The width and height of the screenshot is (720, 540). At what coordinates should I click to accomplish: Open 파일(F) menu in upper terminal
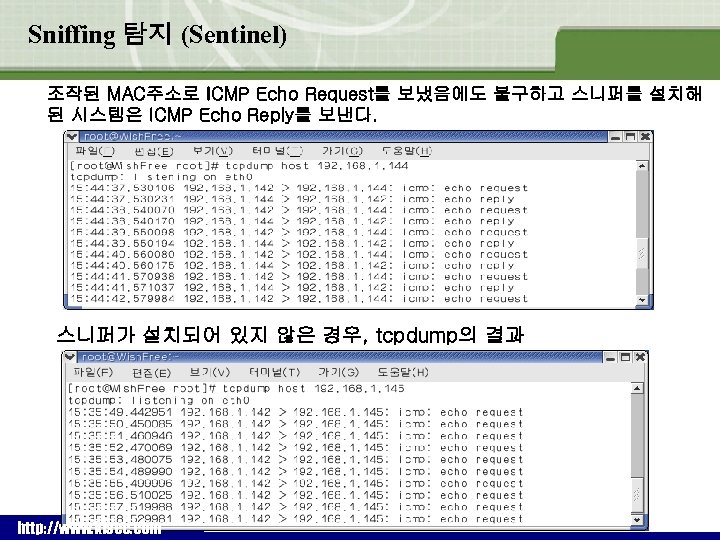pos(95,151)
